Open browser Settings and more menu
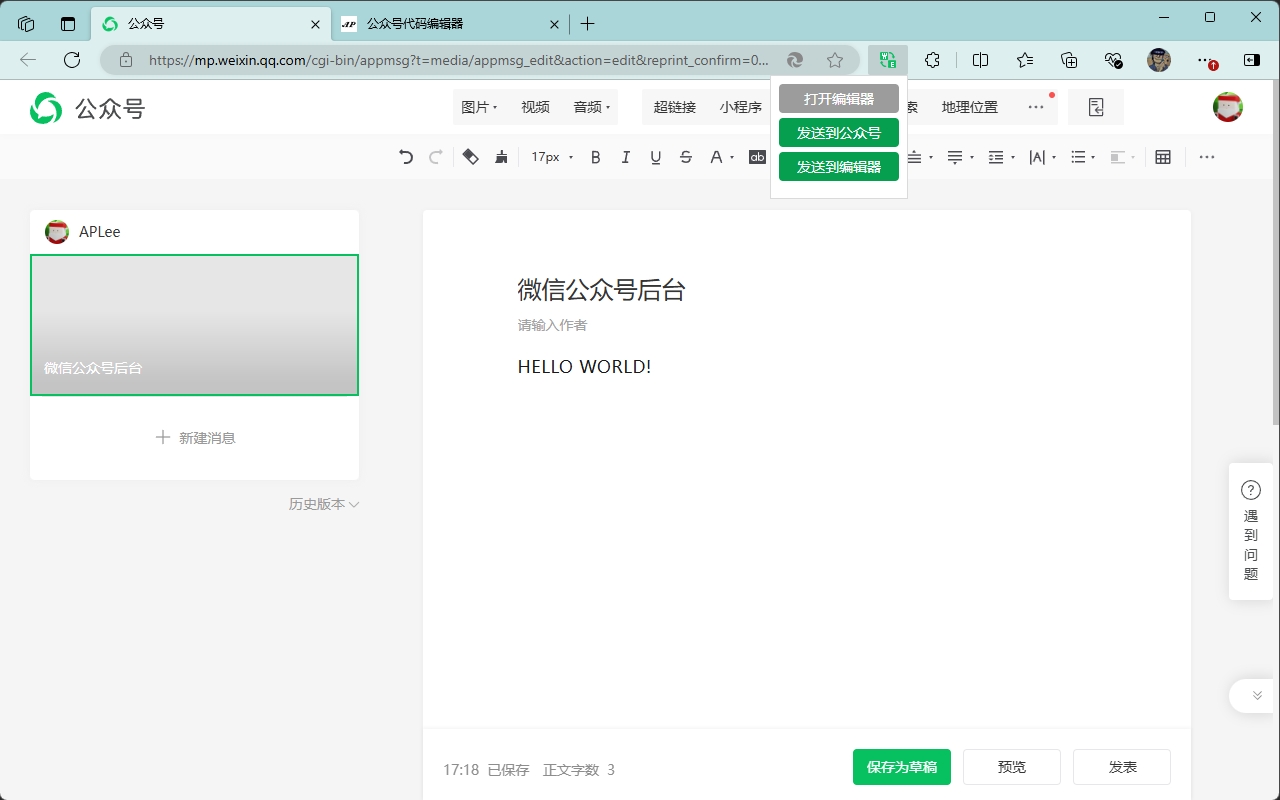Image resolution: width=1280 pixels, height=800 pixels. (x=1207, y=60)
